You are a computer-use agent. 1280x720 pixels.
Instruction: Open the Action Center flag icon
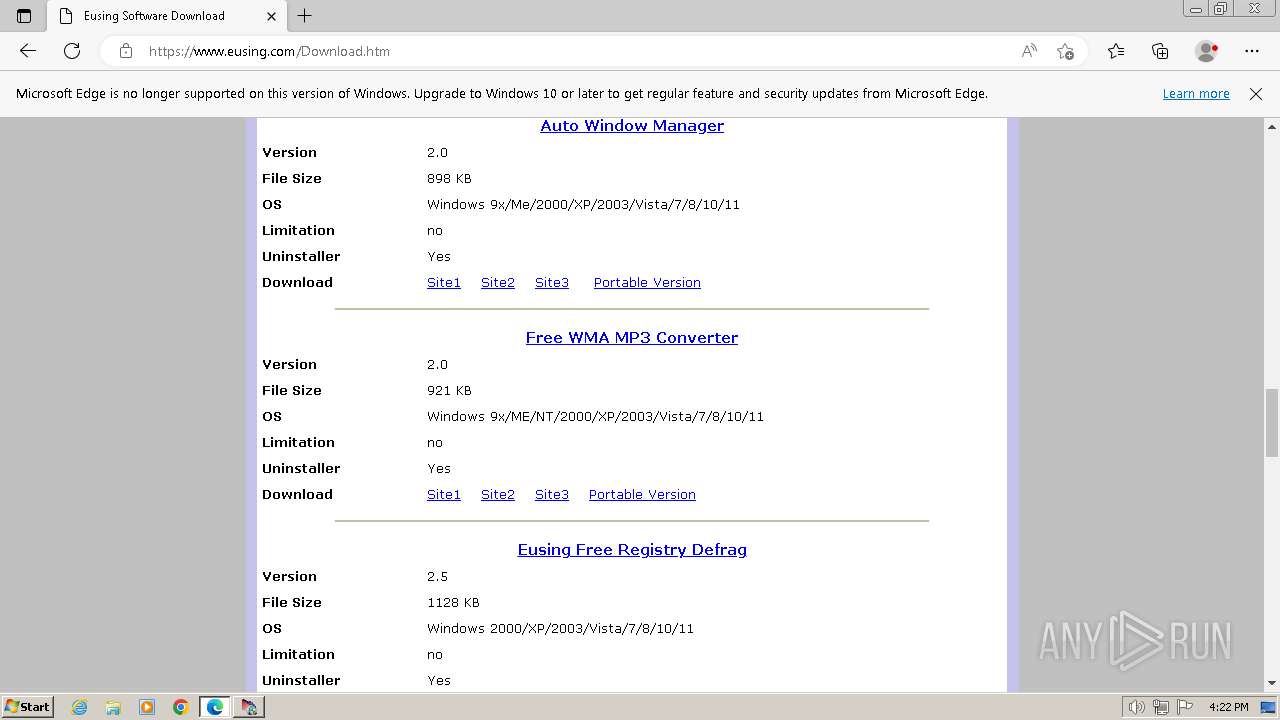tap(1184, 707)
